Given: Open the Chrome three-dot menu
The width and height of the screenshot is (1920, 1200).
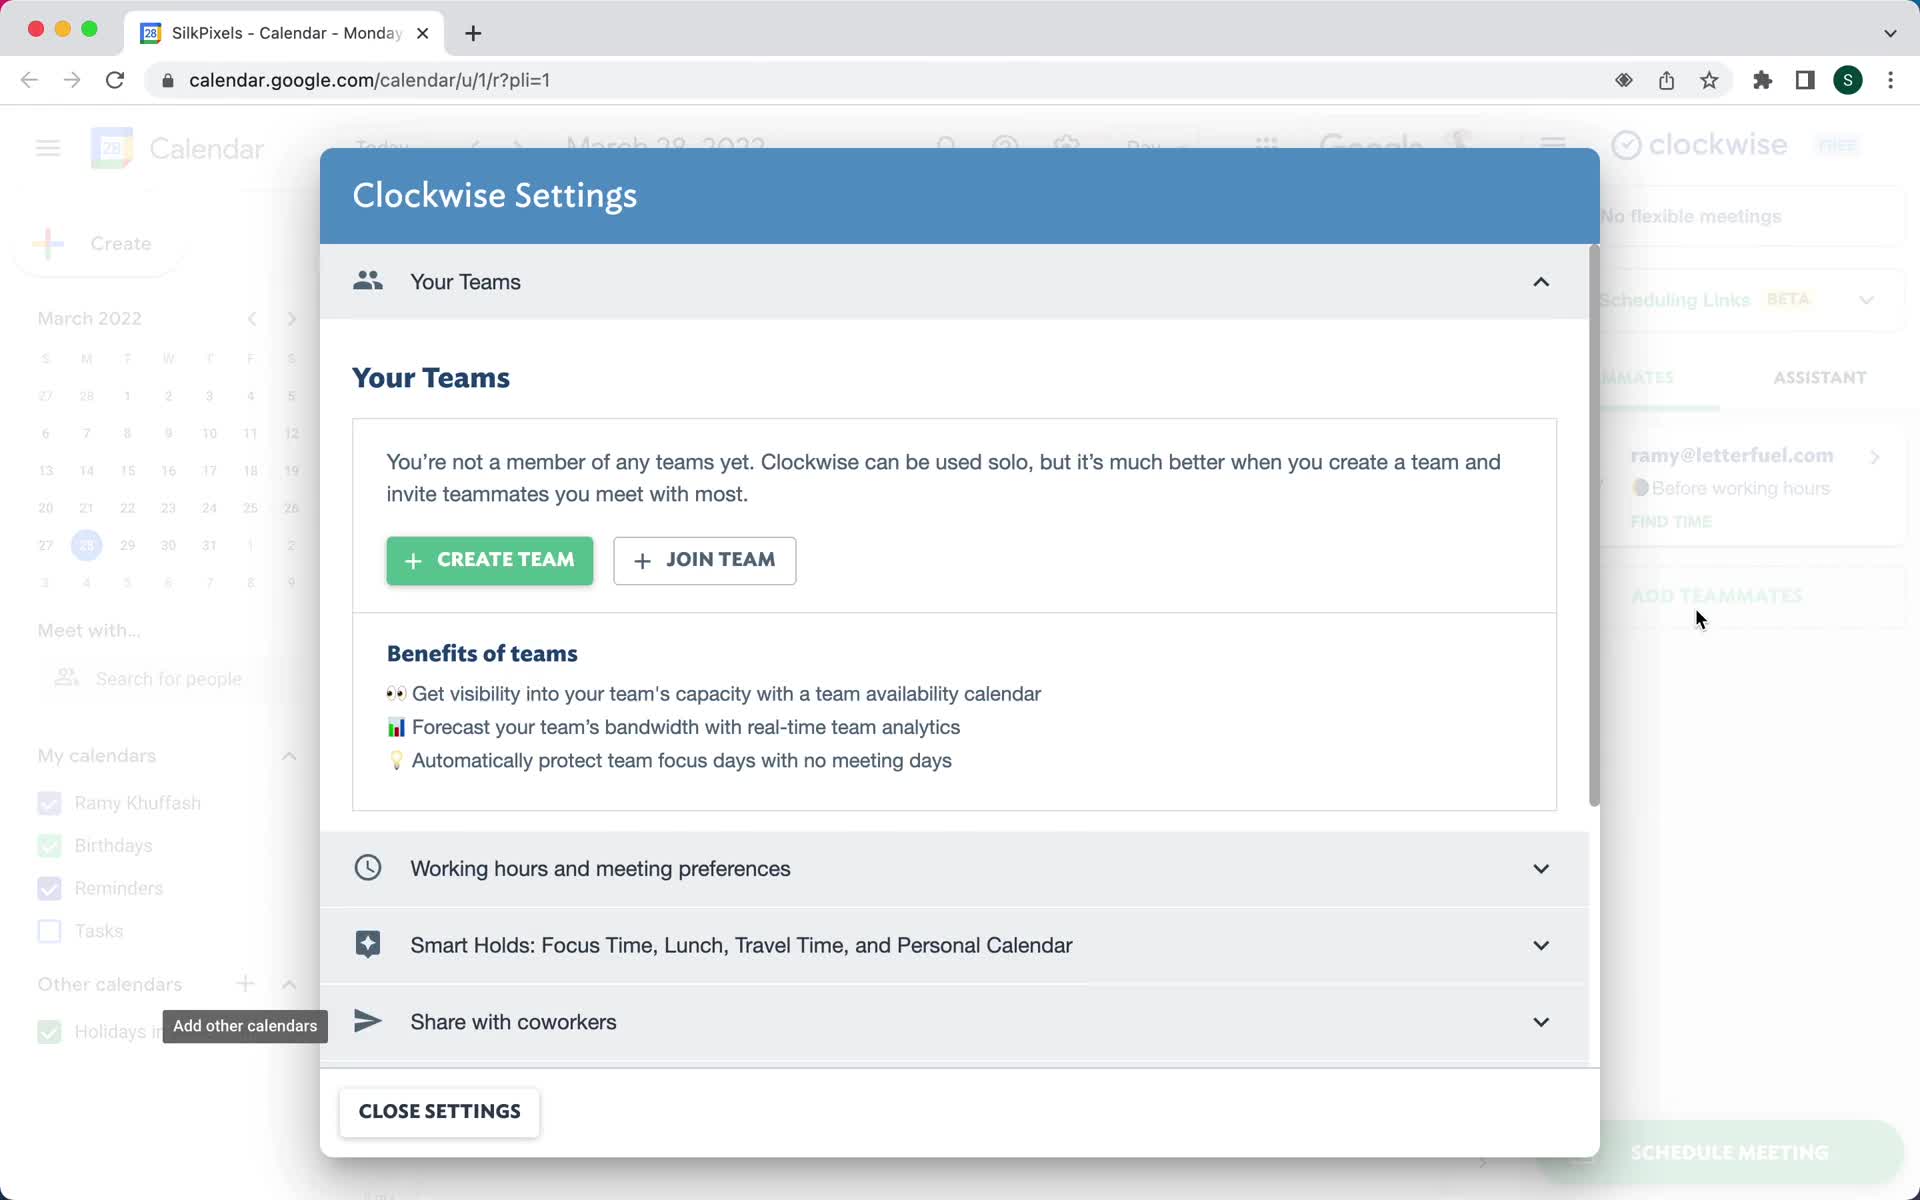Looking at the screenshot, I should coord(1890,80).
